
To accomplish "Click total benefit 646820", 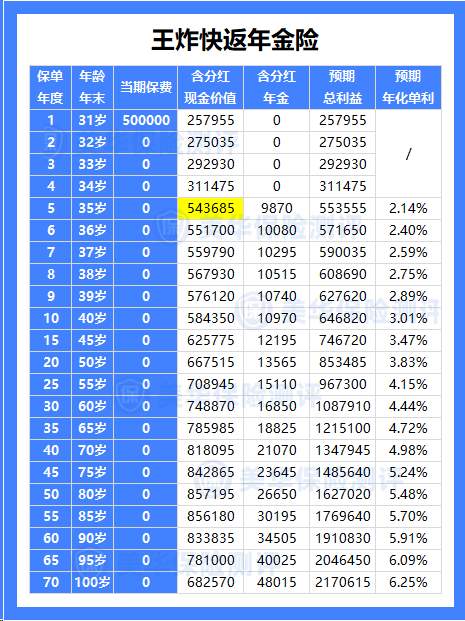I will (342, 318).
